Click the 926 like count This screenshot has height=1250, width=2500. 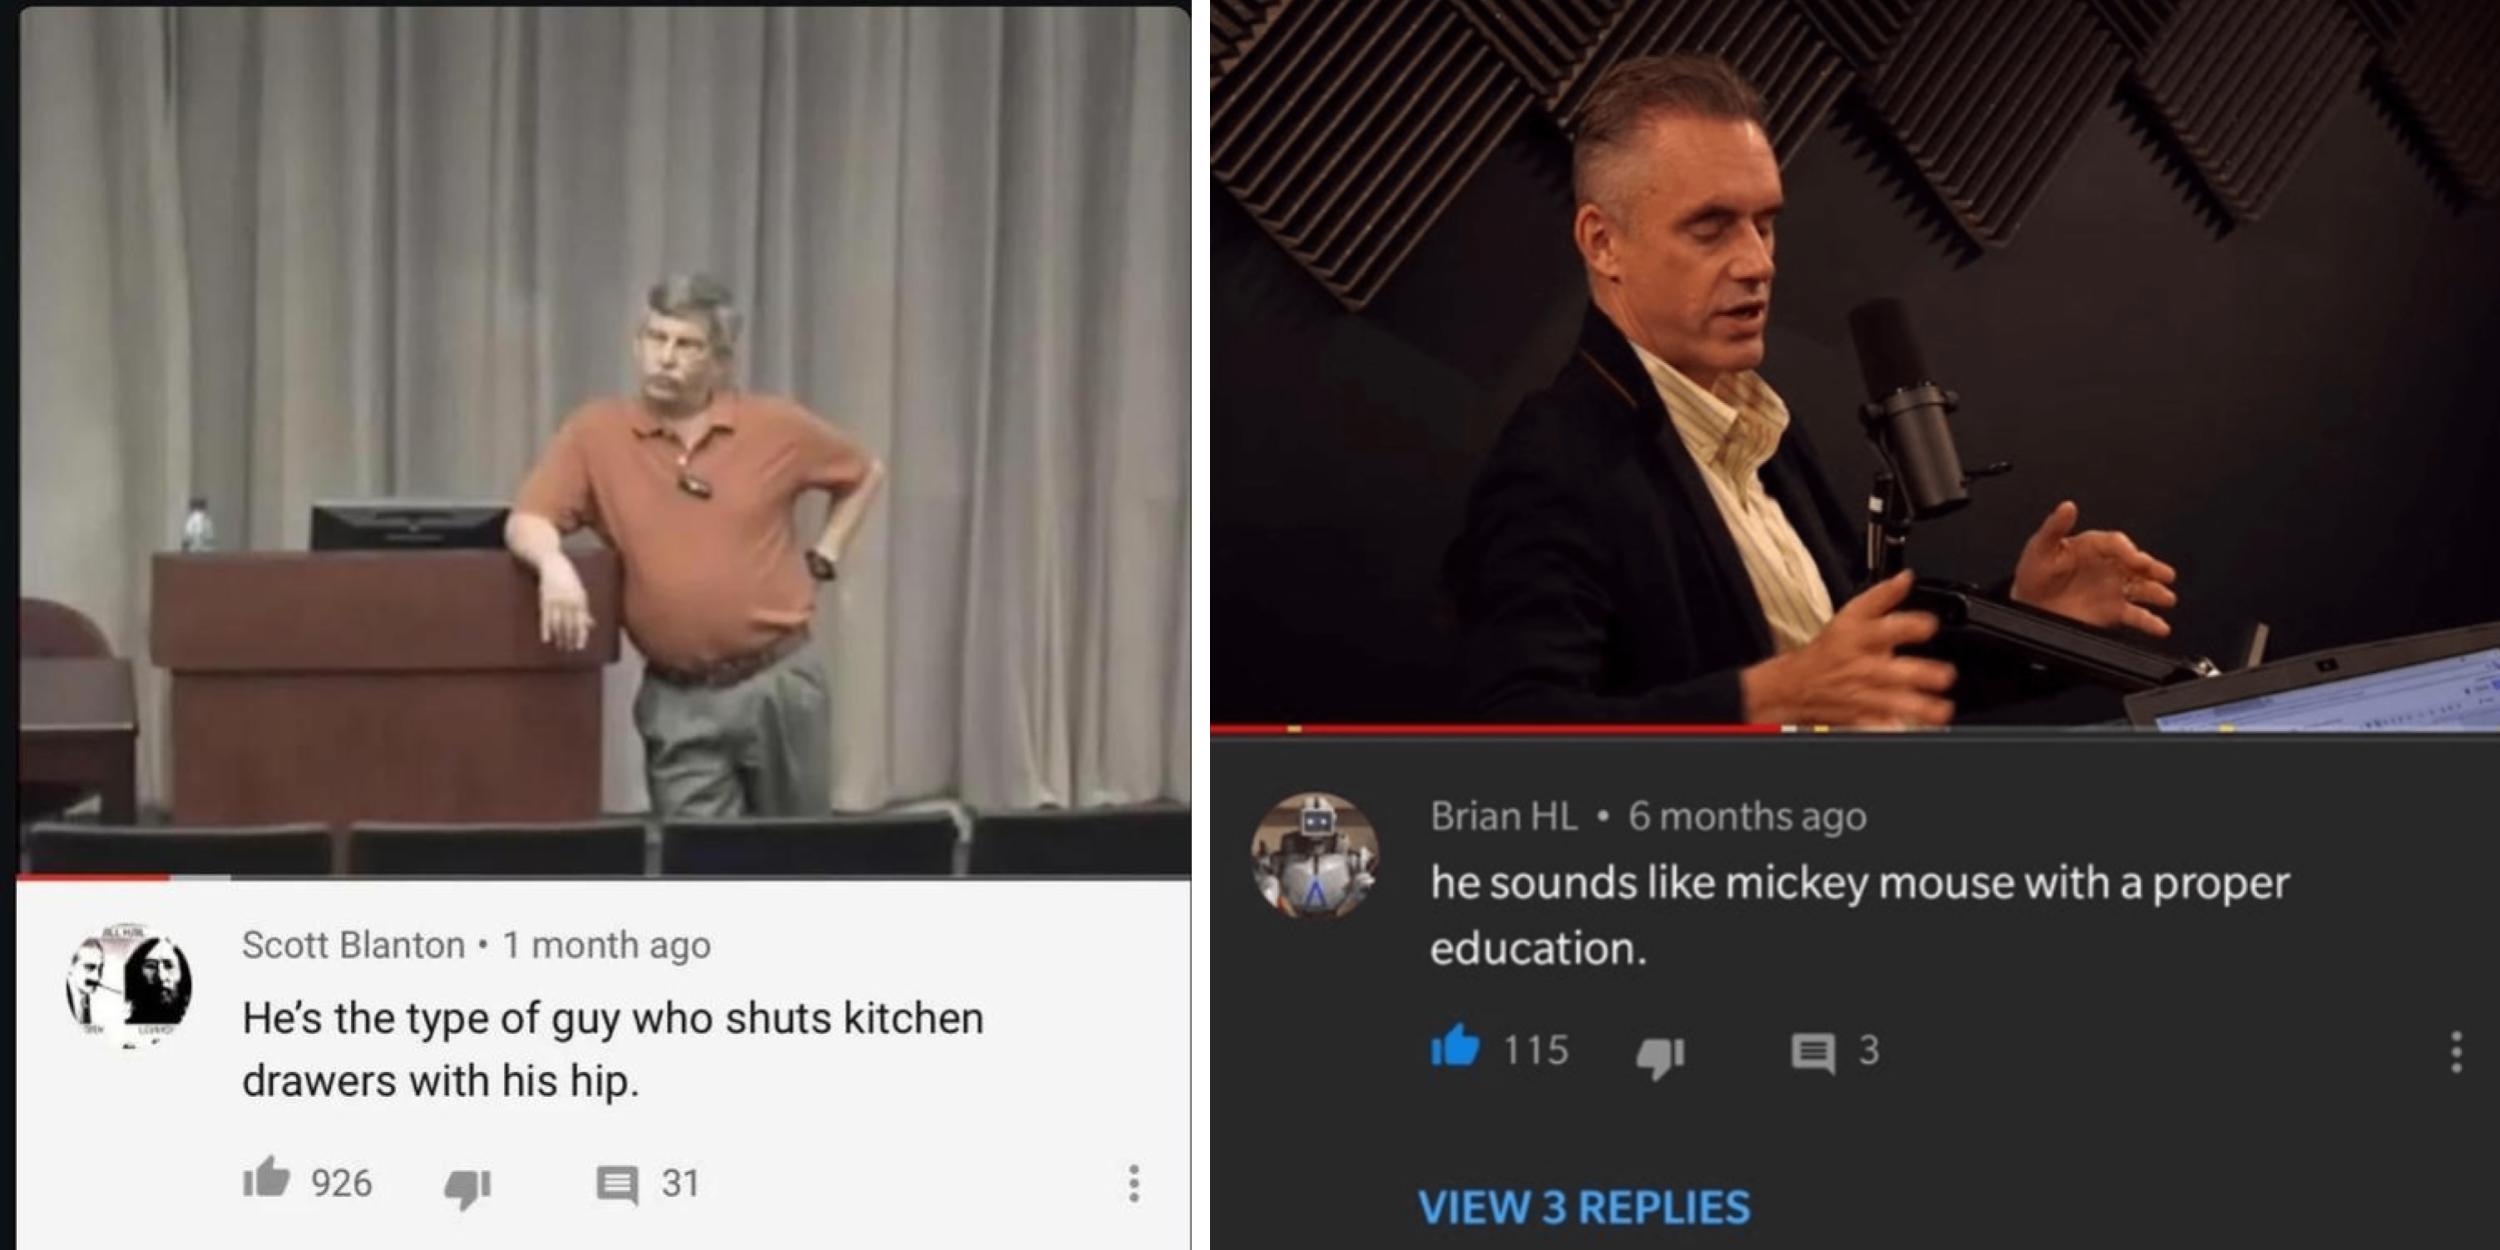(x=341, y=1183)
